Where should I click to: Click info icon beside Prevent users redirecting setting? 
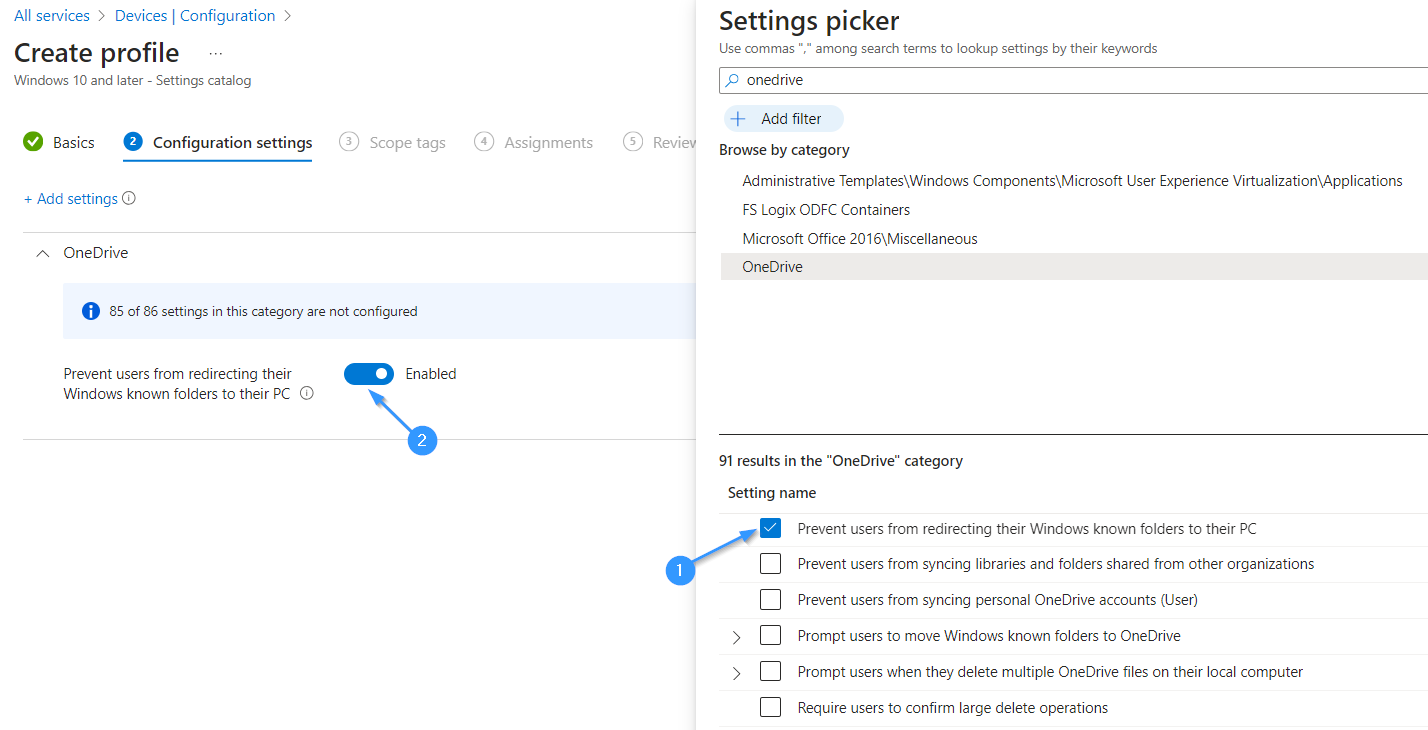[307, 394]
